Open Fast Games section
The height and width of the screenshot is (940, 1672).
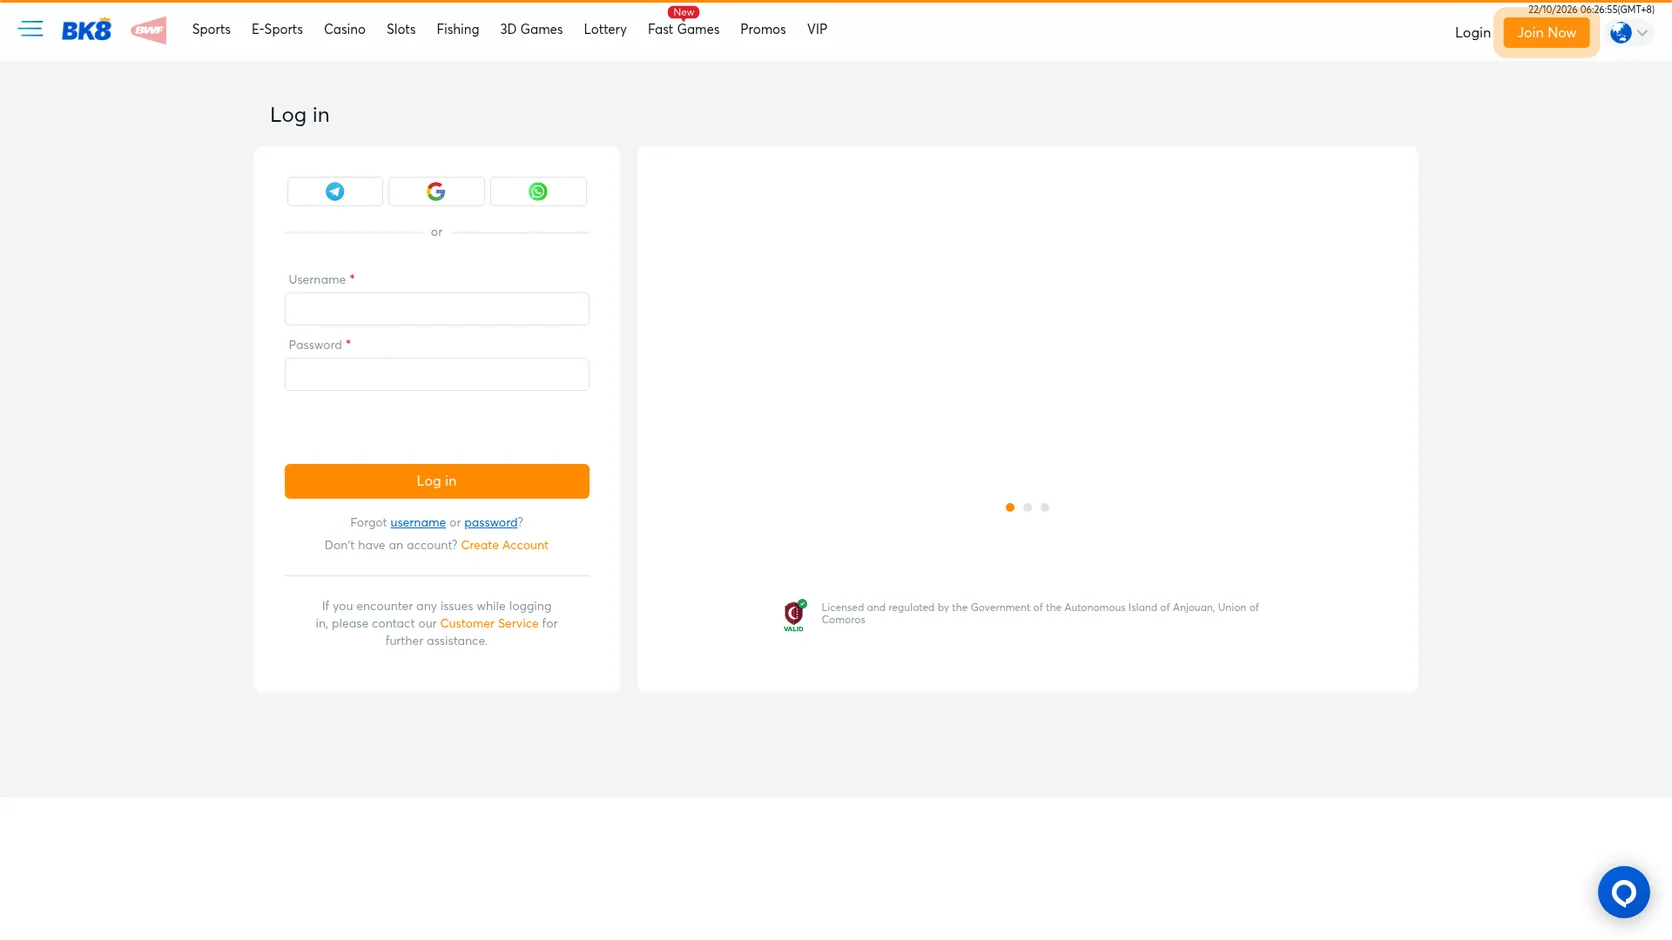pos(683,29)
